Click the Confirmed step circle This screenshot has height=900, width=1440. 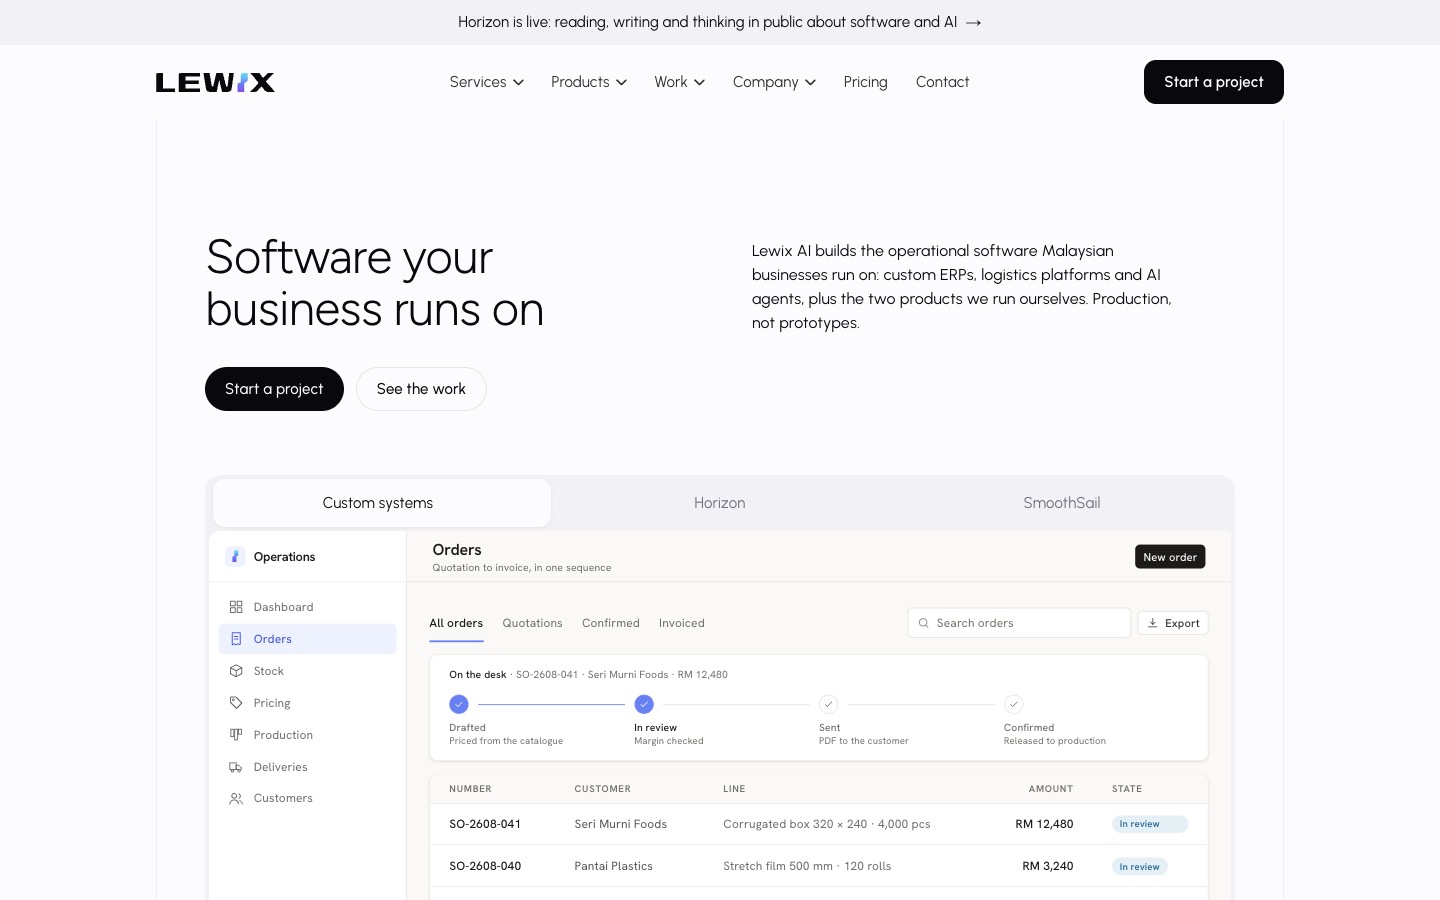point(1013,704)
